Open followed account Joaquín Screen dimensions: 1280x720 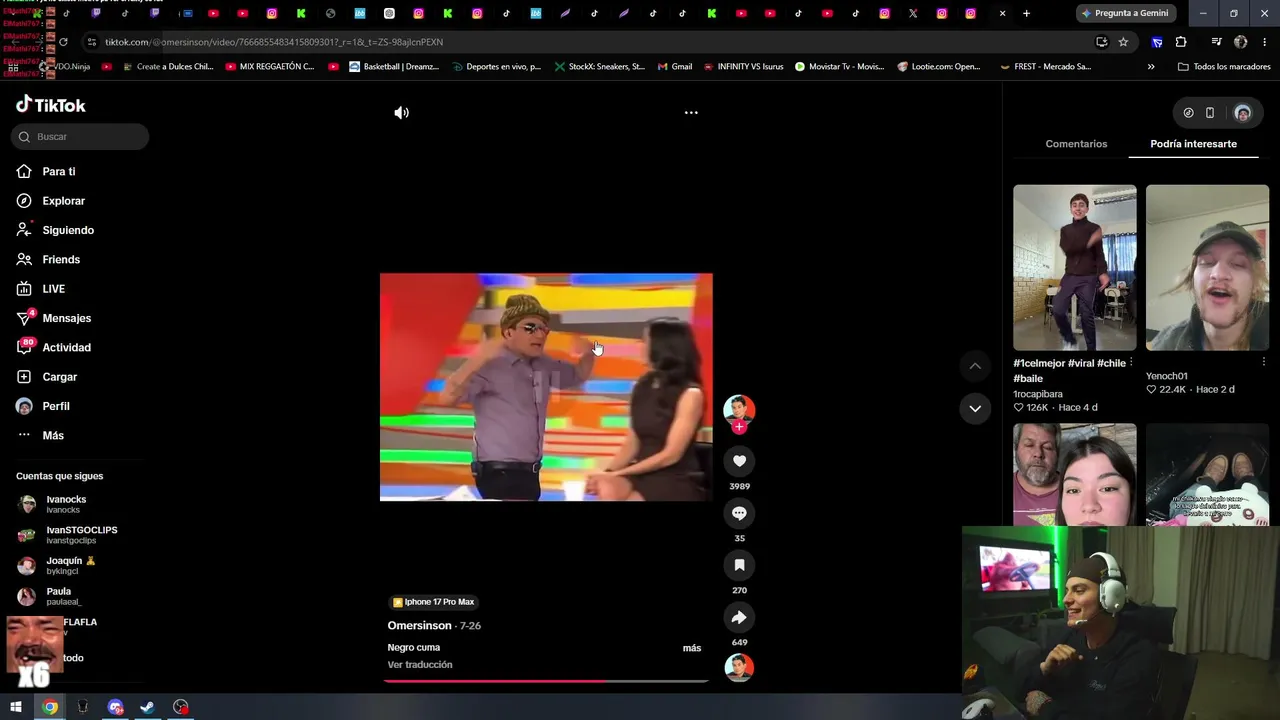[72, 565]
